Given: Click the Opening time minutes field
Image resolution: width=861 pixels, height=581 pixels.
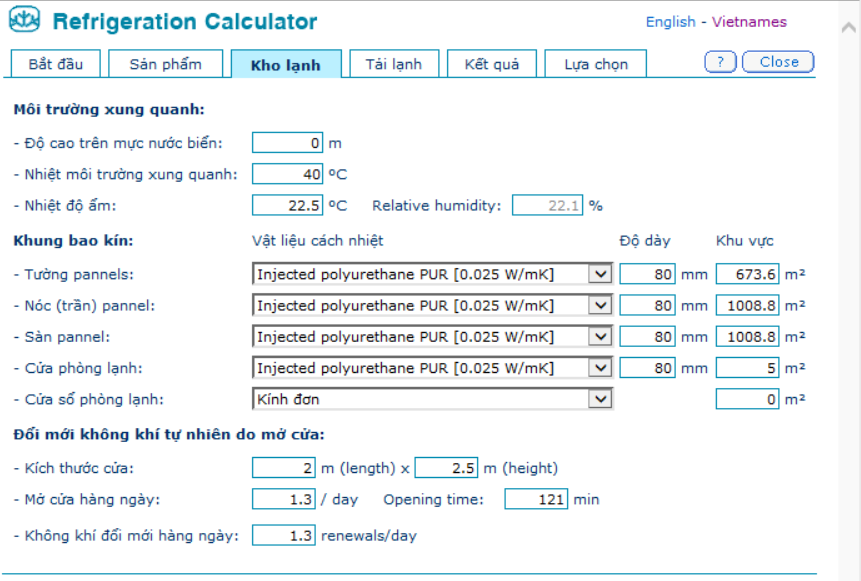Looking at the screenshot, I should tap(536, 499).
